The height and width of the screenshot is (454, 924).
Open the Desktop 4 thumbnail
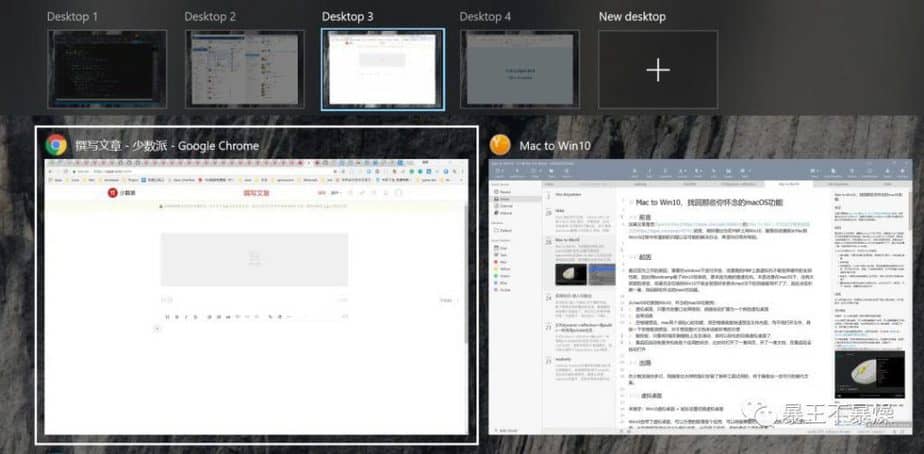519,69
